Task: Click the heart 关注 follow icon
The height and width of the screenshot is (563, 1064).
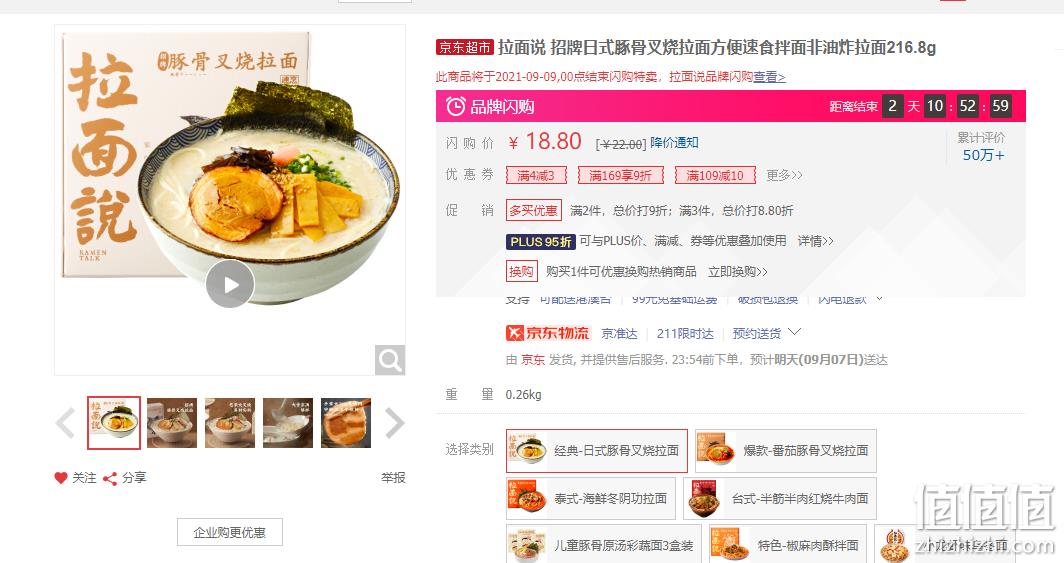Action: pyautogui.click(x=61, y=478)
